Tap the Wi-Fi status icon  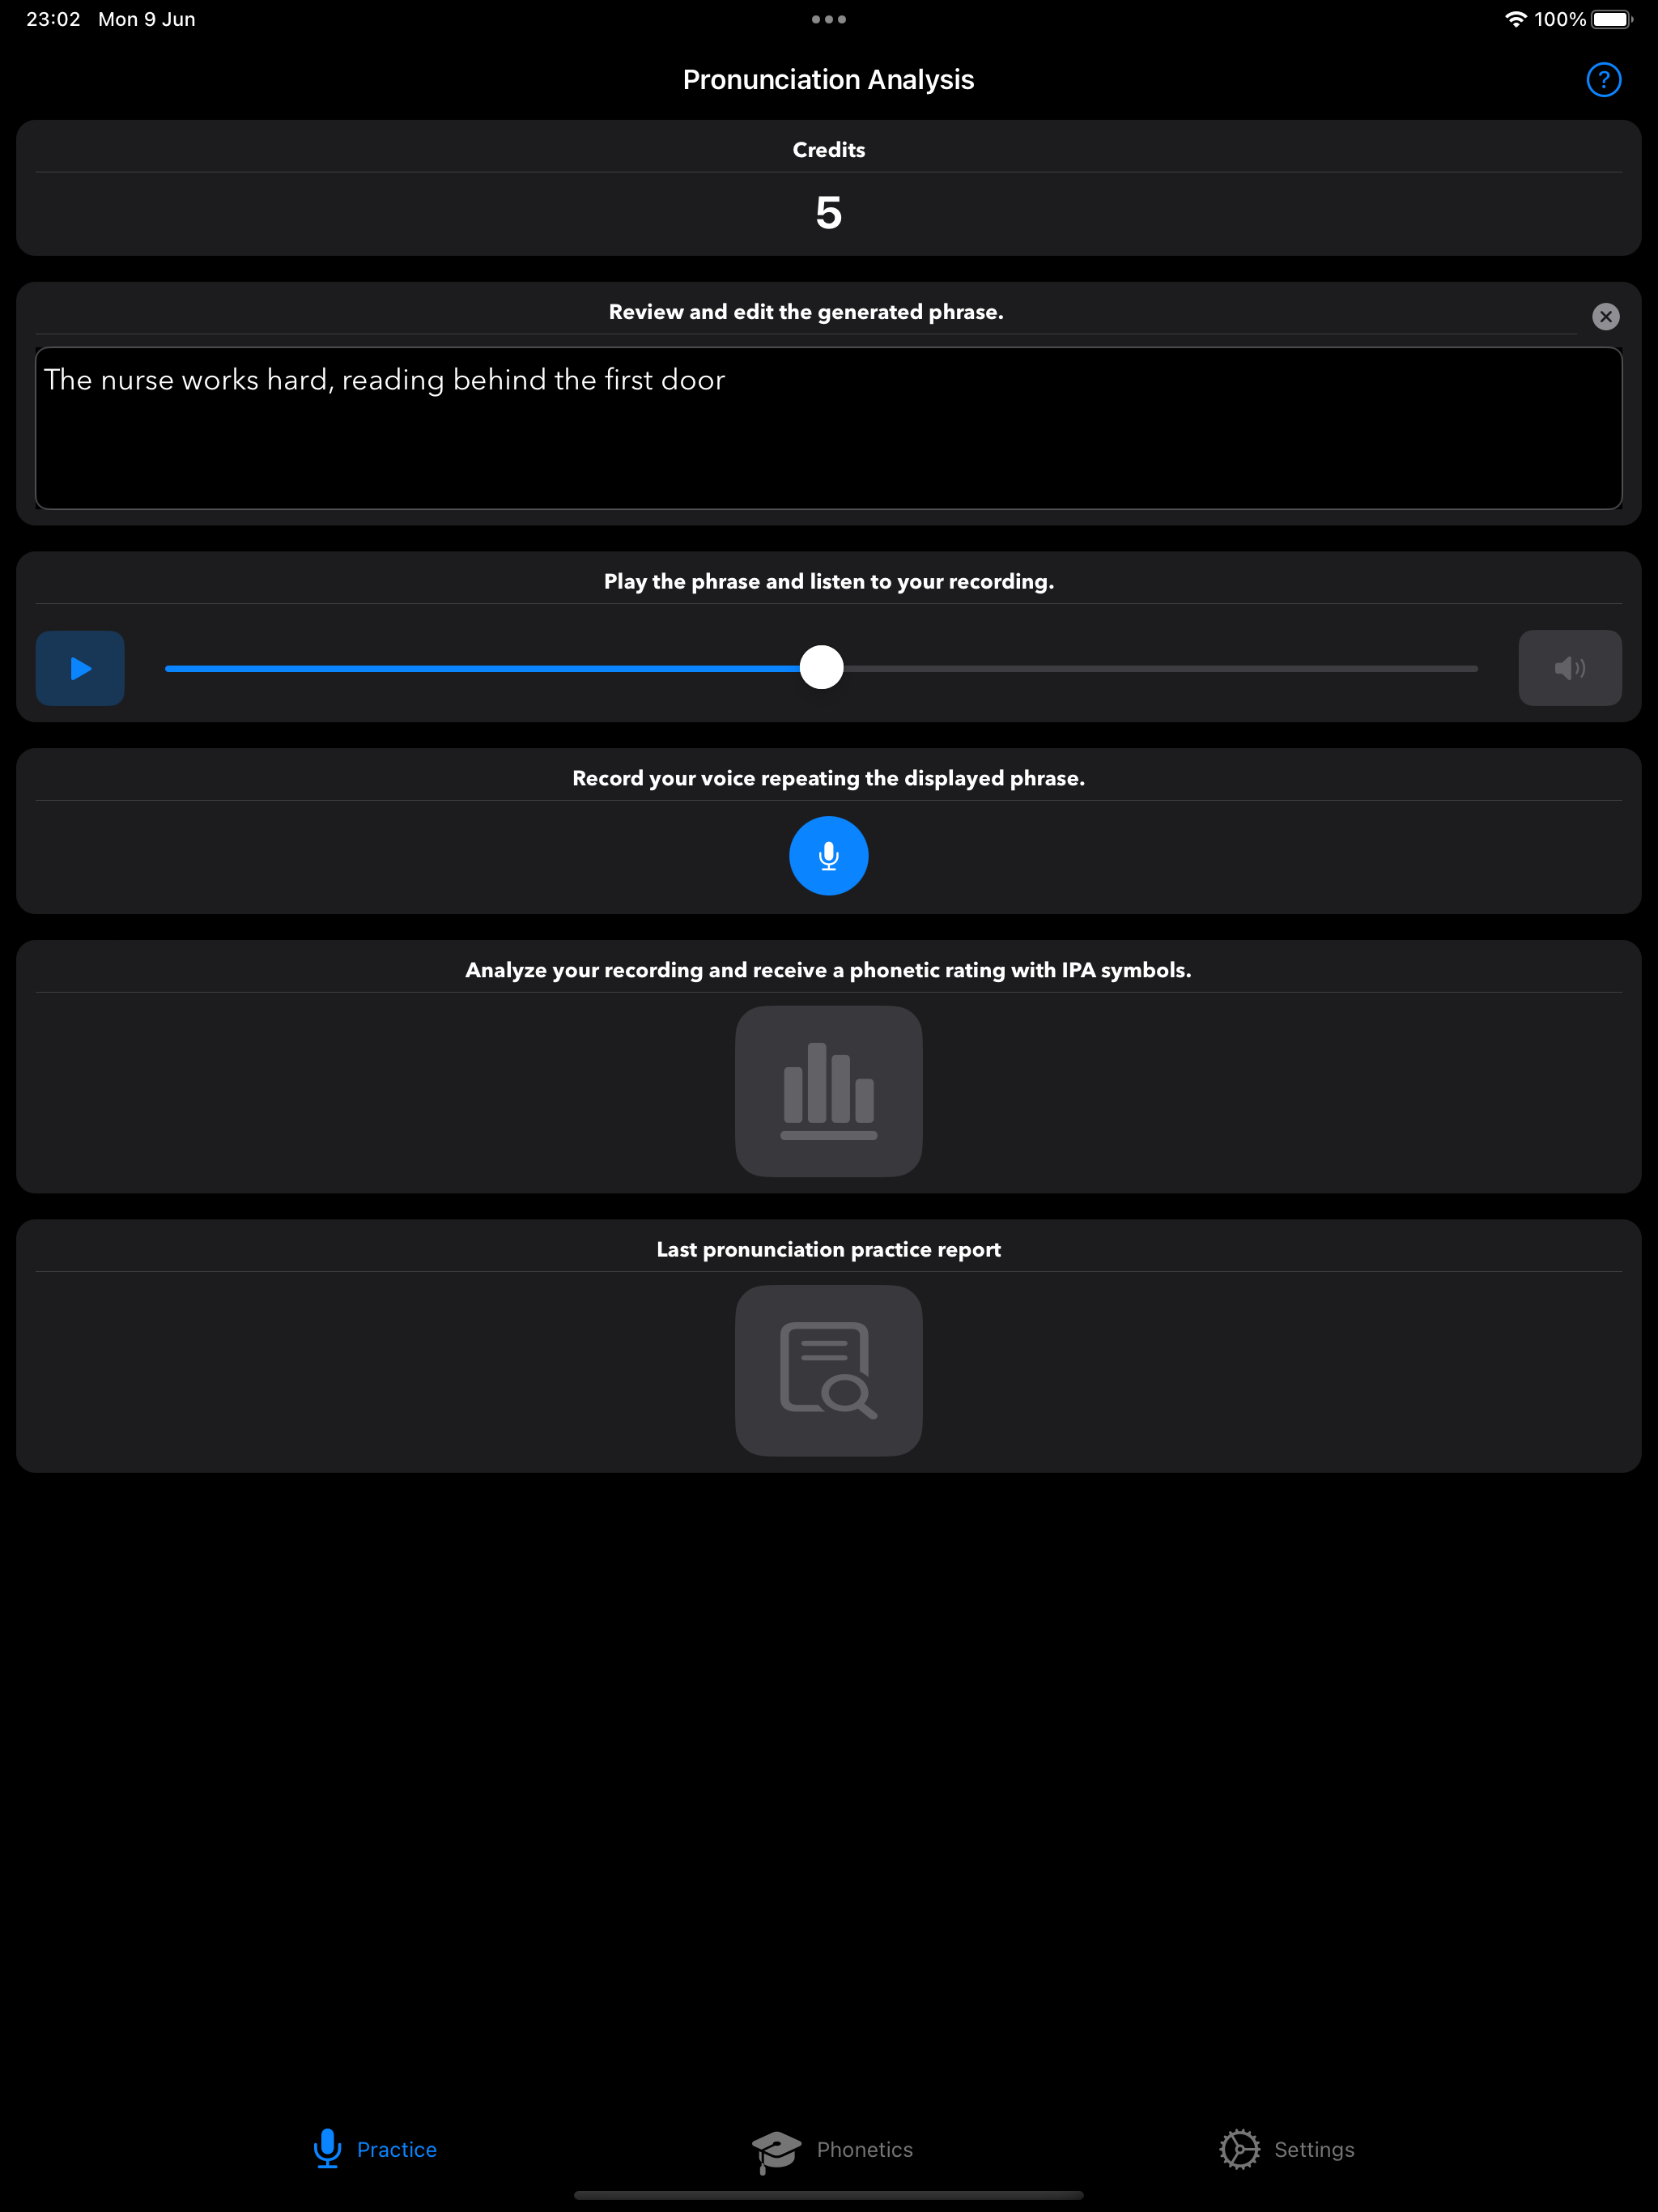coord(1515,19)
